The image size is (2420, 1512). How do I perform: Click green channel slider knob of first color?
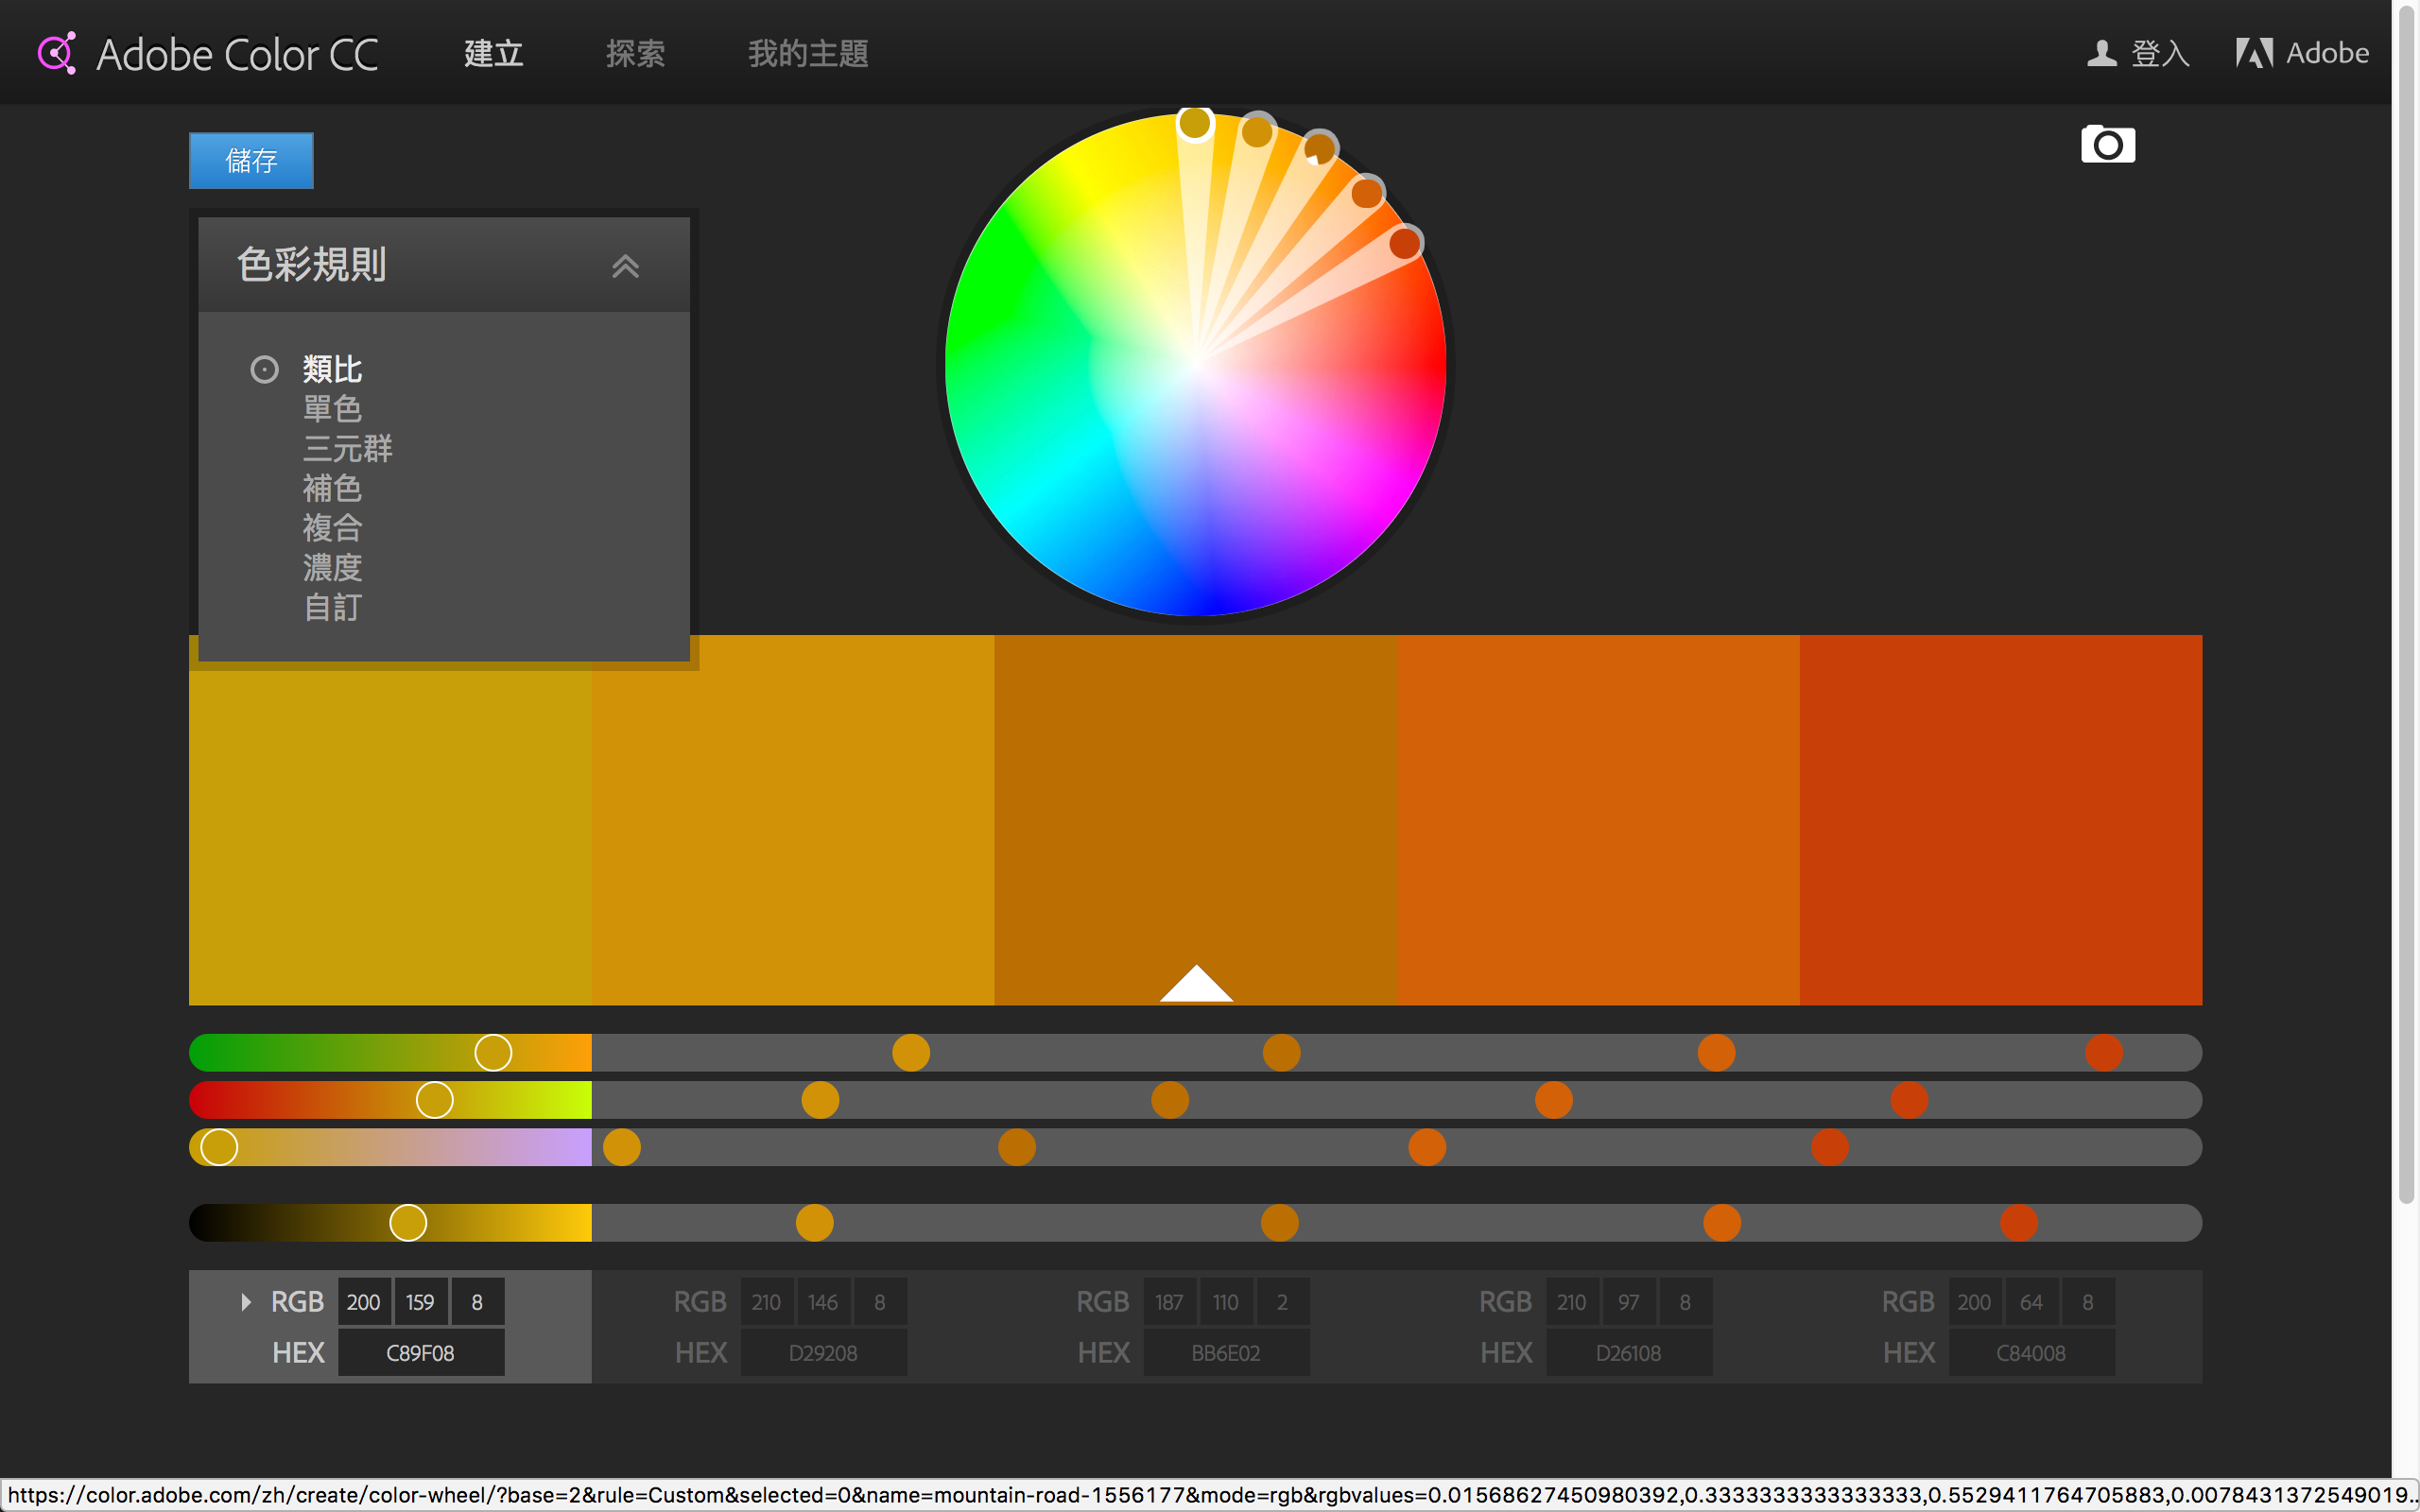click(434, 1100)
